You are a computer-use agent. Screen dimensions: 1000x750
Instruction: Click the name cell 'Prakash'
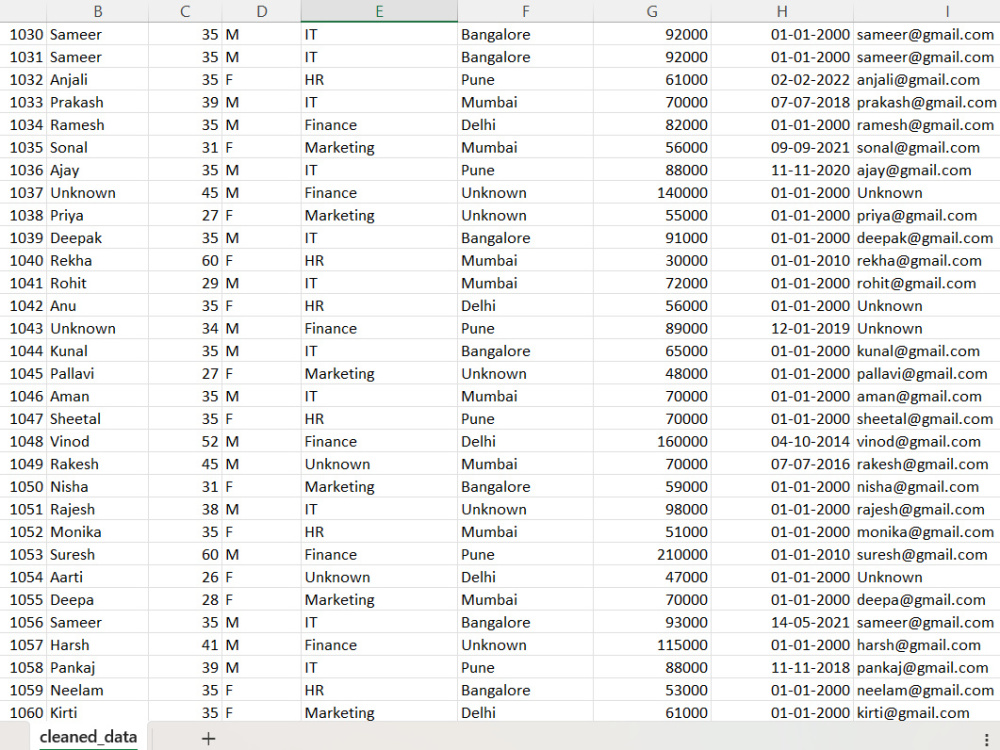(98, 102)
